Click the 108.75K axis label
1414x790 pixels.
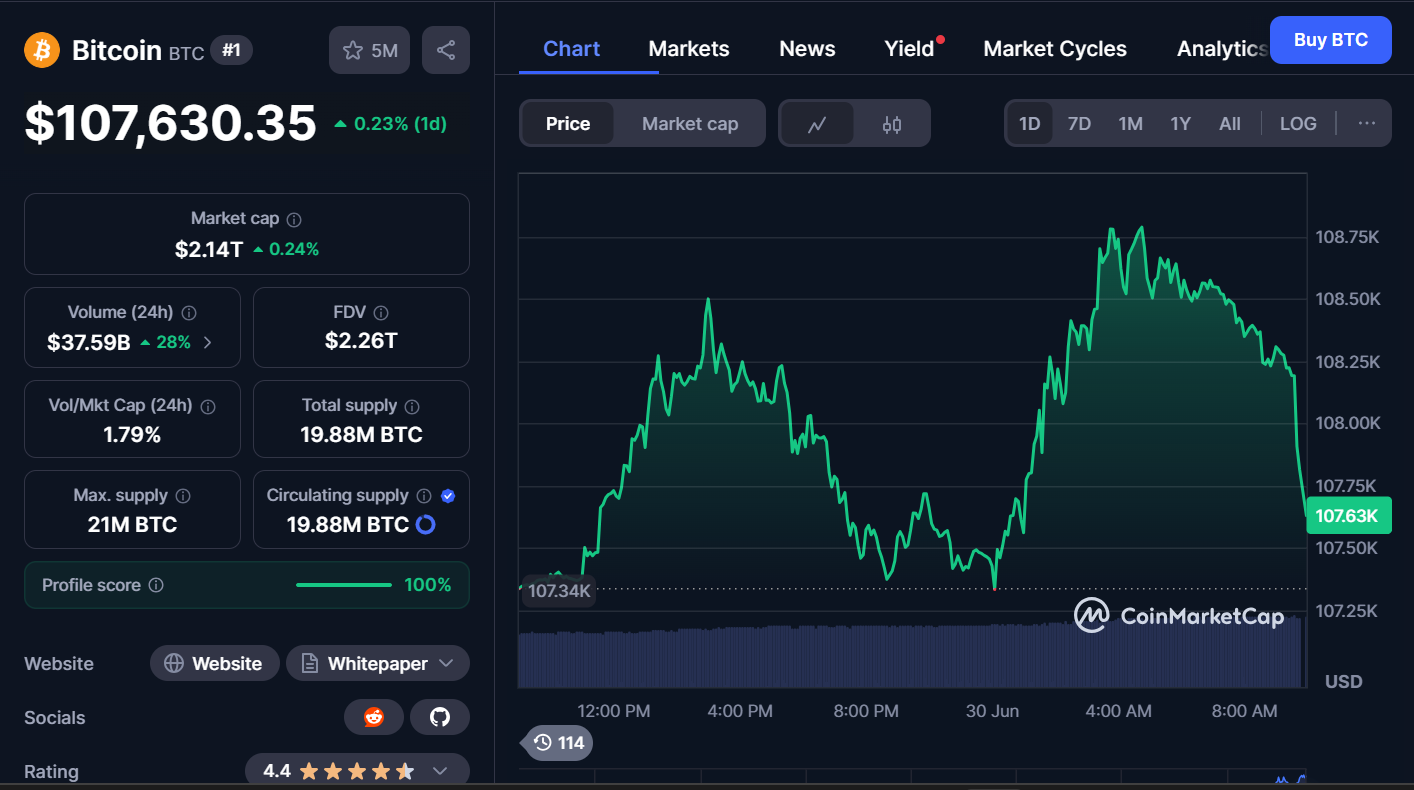point(1347,237)
